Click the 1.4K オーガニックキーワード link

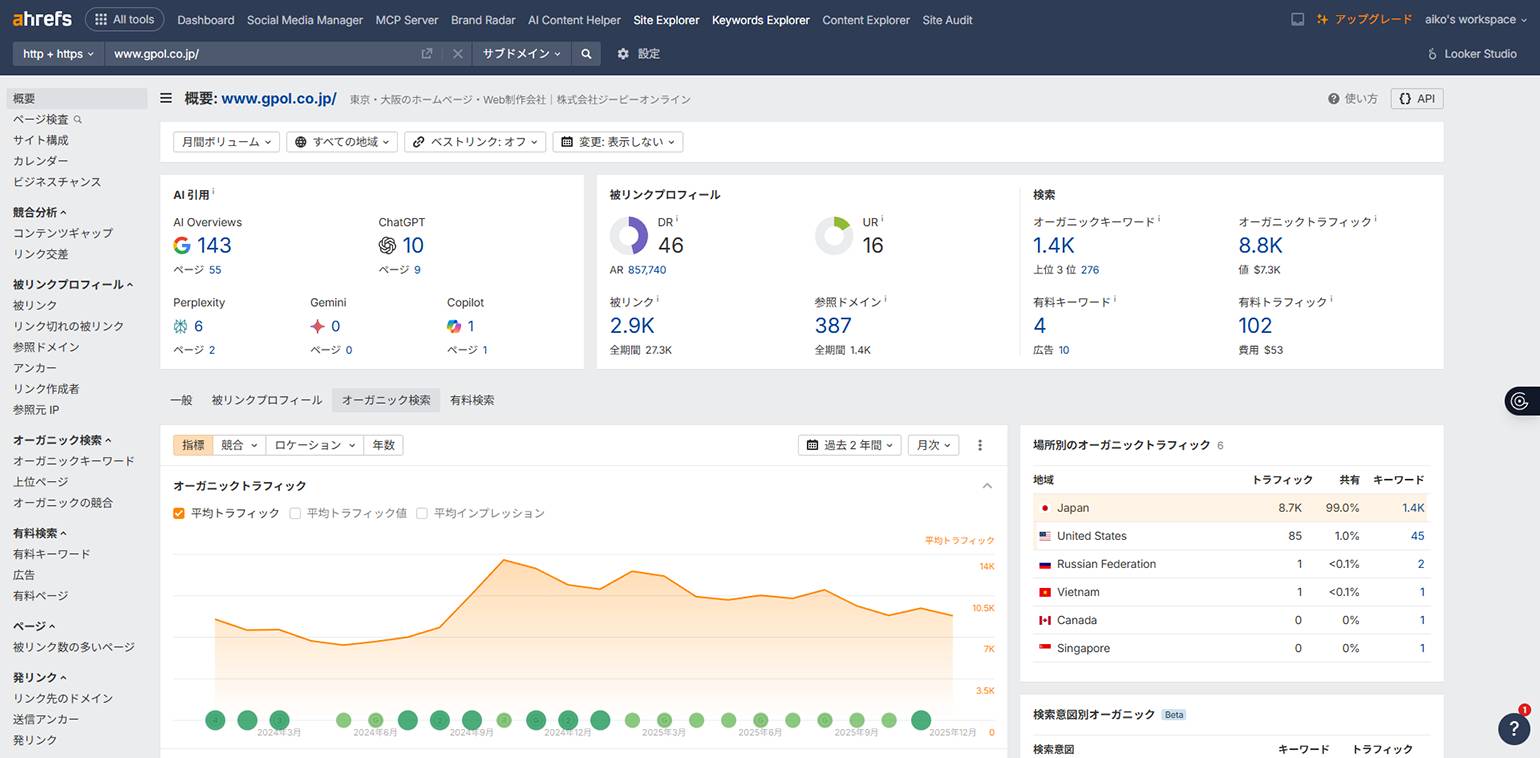click(1054, 244)
